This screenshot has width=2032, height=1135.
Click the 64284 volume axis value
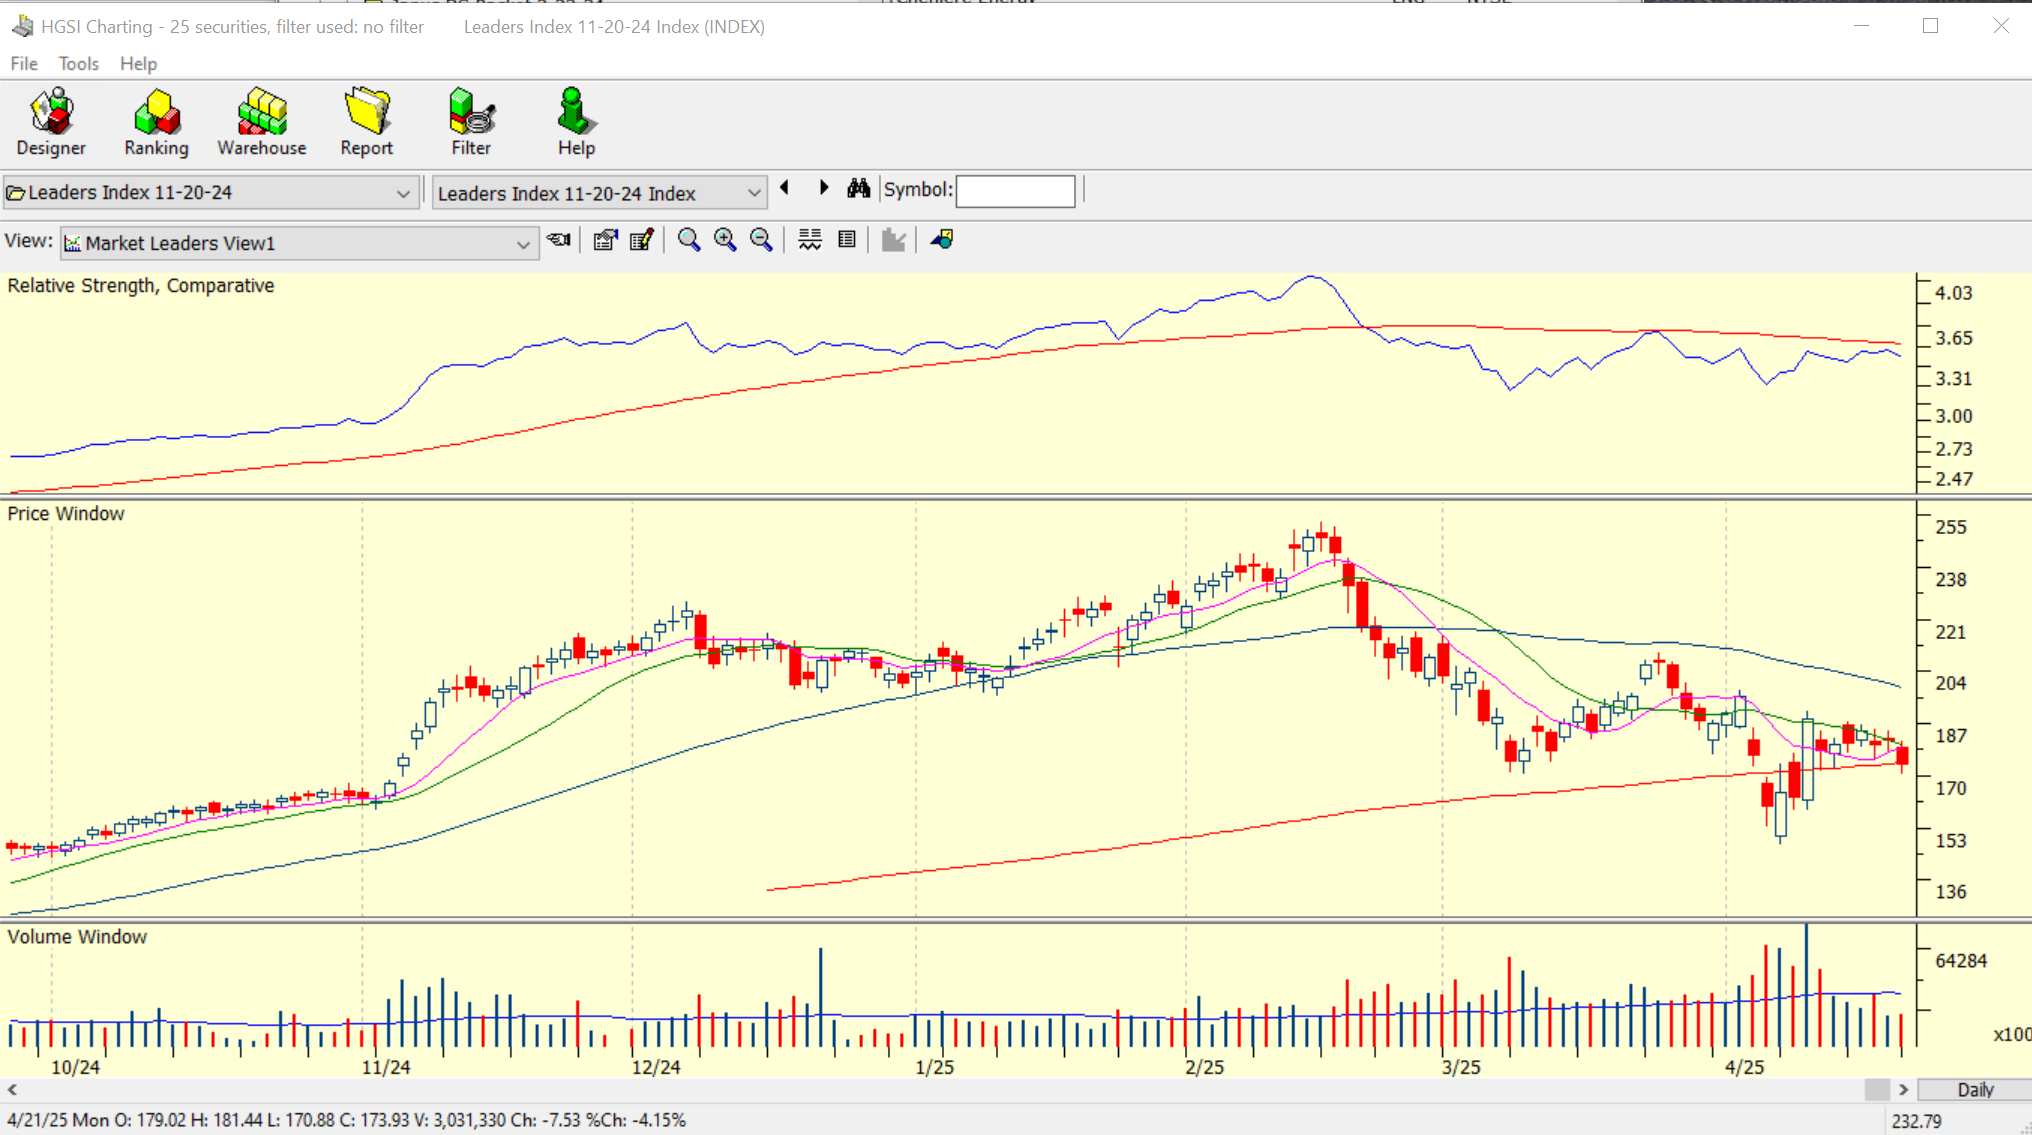pyautogui.click(x=1961, y=961)
